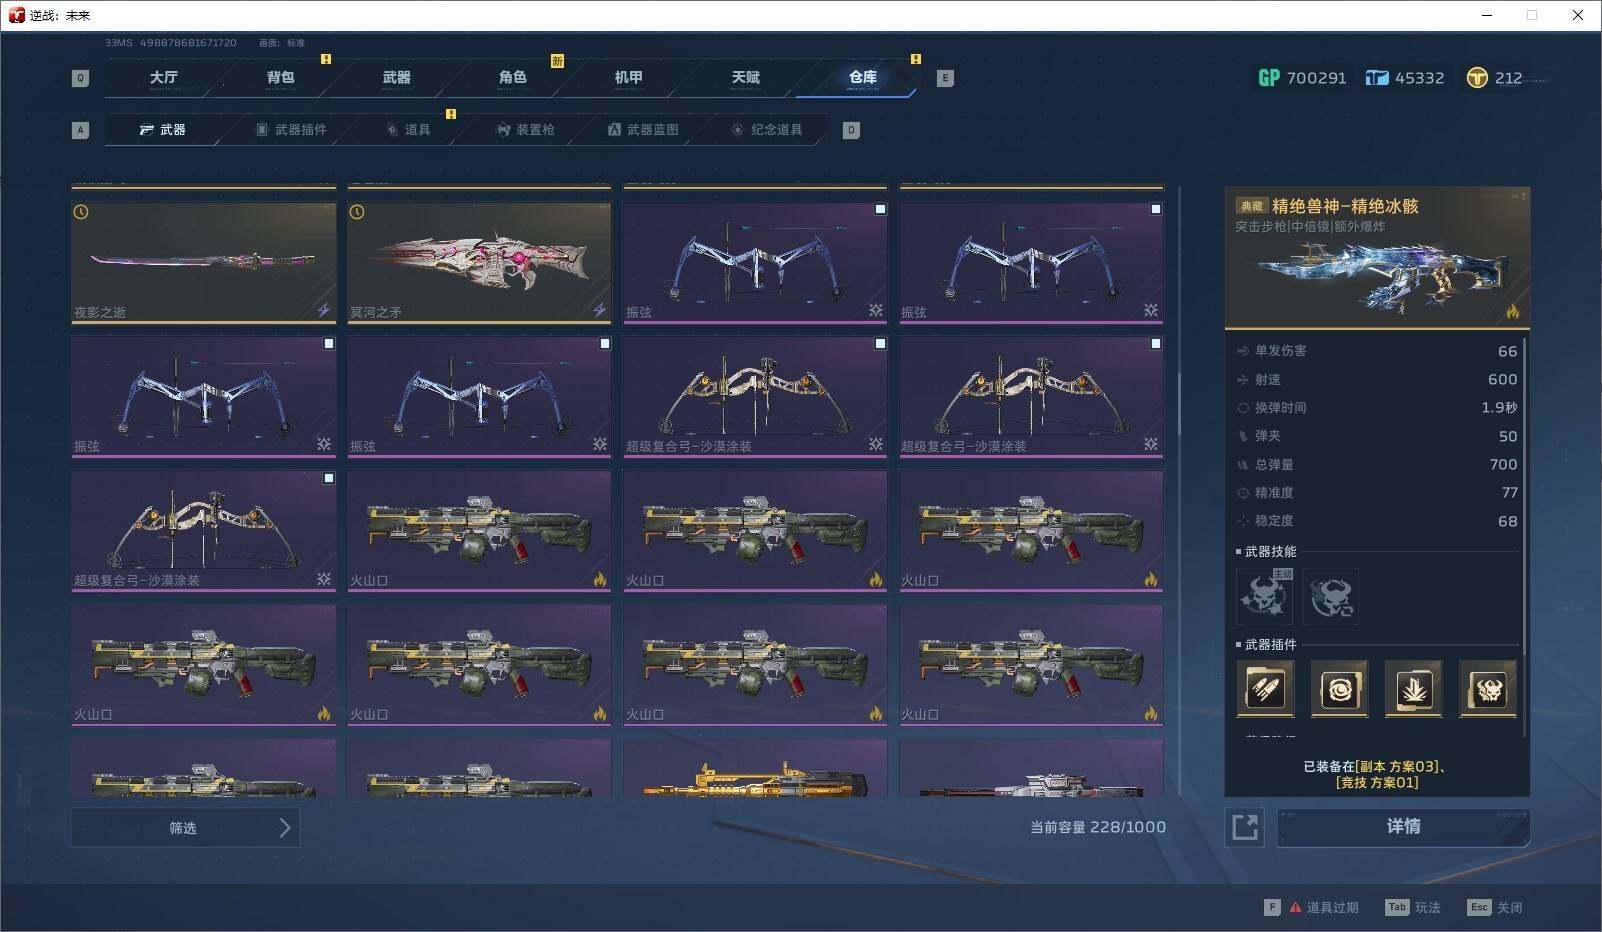Click the D key icon after 纪念道具
Viewport: 1602px width, 932px height.
[851, 130]
